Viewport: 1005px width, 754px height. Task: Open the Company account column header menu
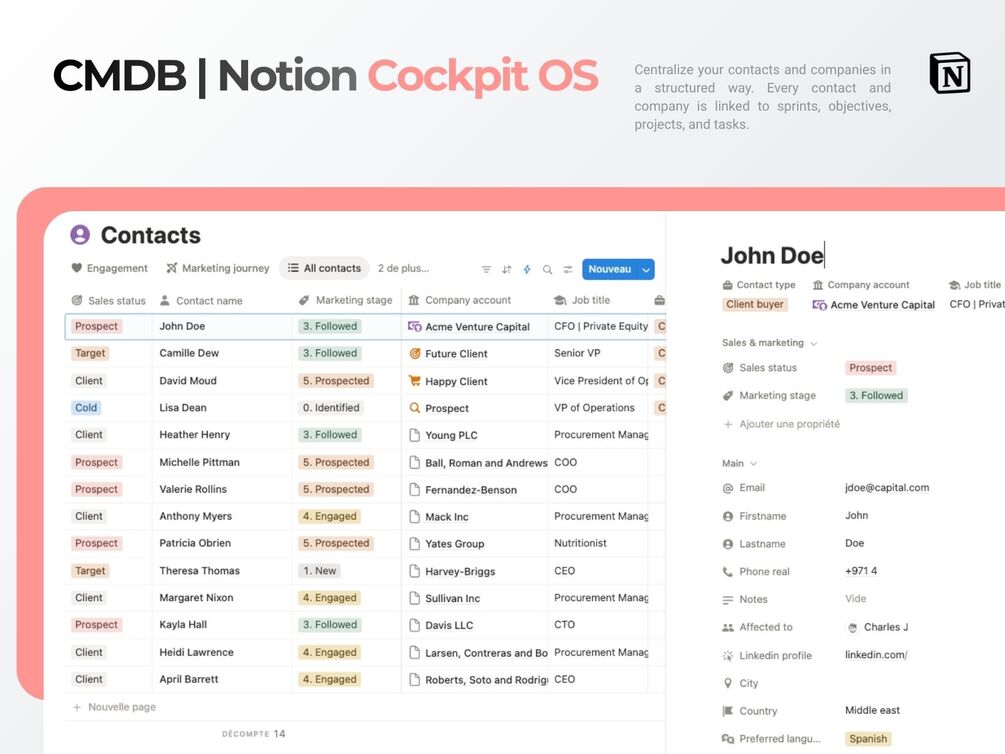pos(460,300)
